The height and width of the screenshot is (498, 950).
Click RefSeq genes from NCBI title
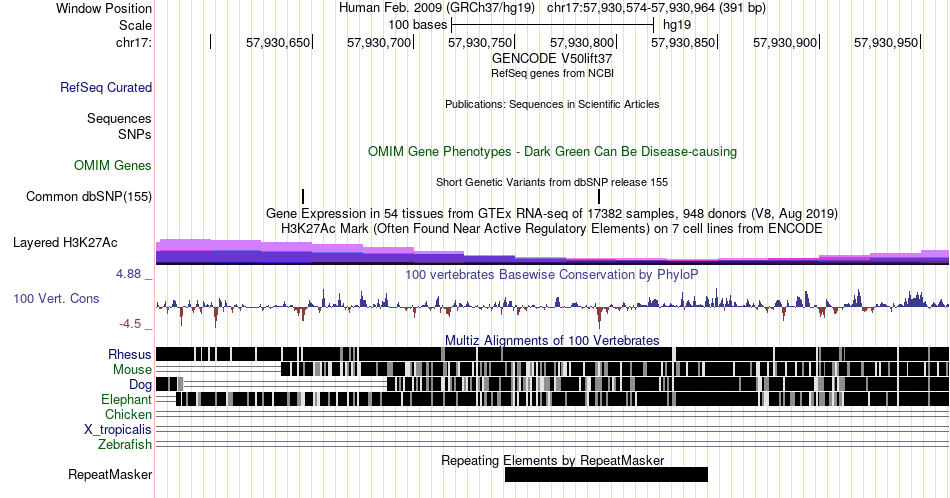click(552, 73)
